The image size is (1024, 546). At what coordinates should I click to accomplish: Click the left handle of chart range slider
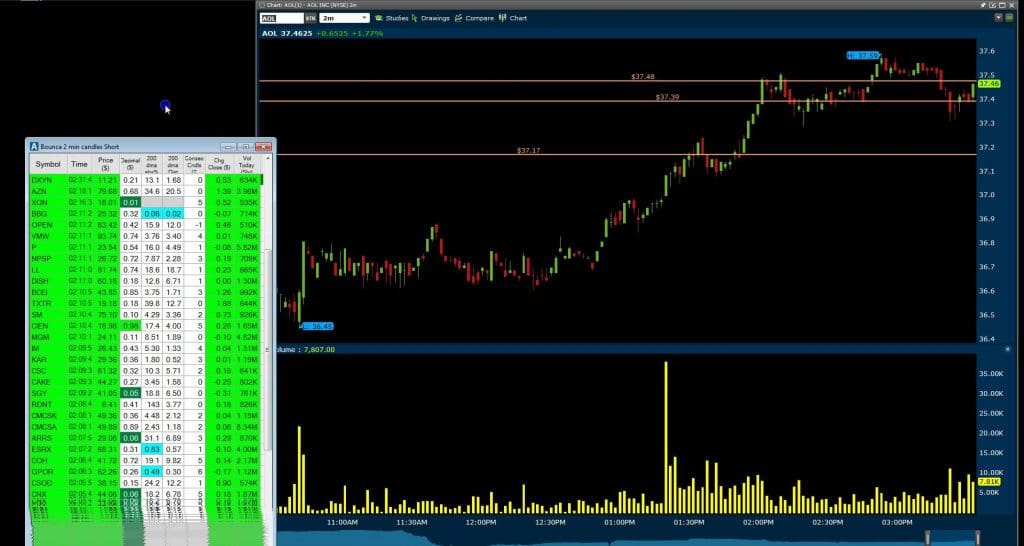click(927, 538)
